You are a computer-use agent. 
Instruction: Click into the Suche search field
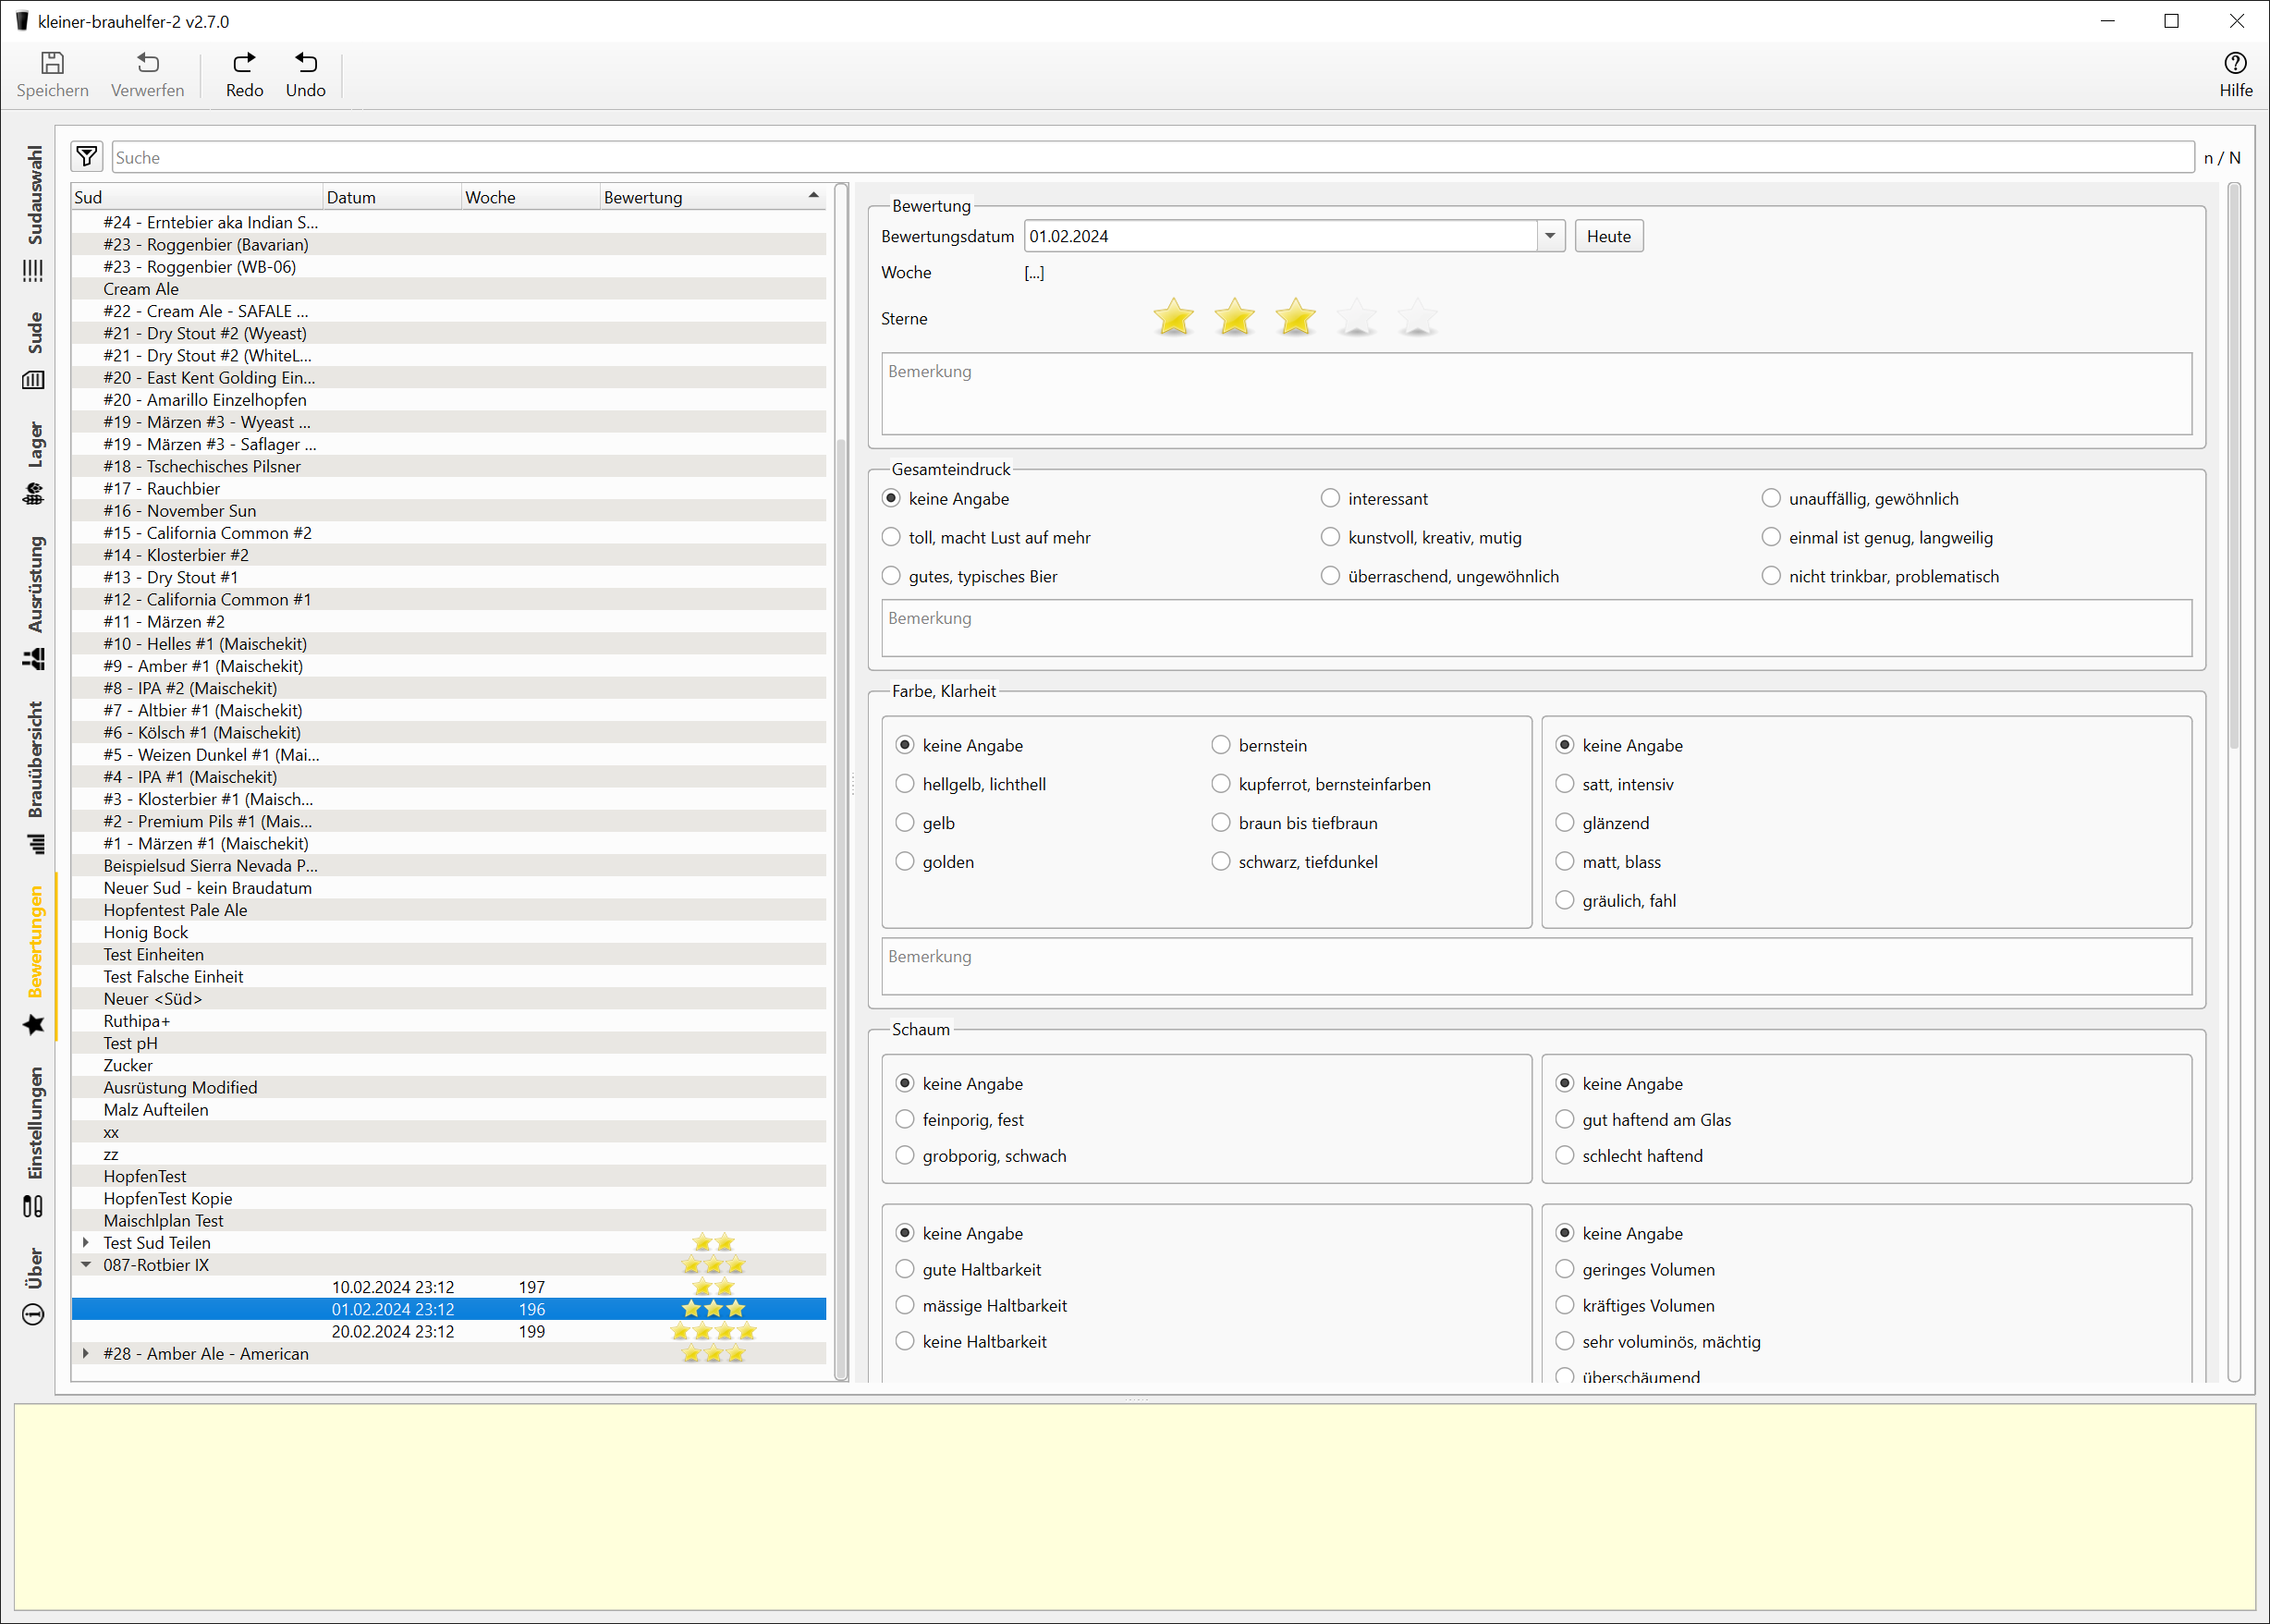pyautogui.click(x=1150, y=157)
